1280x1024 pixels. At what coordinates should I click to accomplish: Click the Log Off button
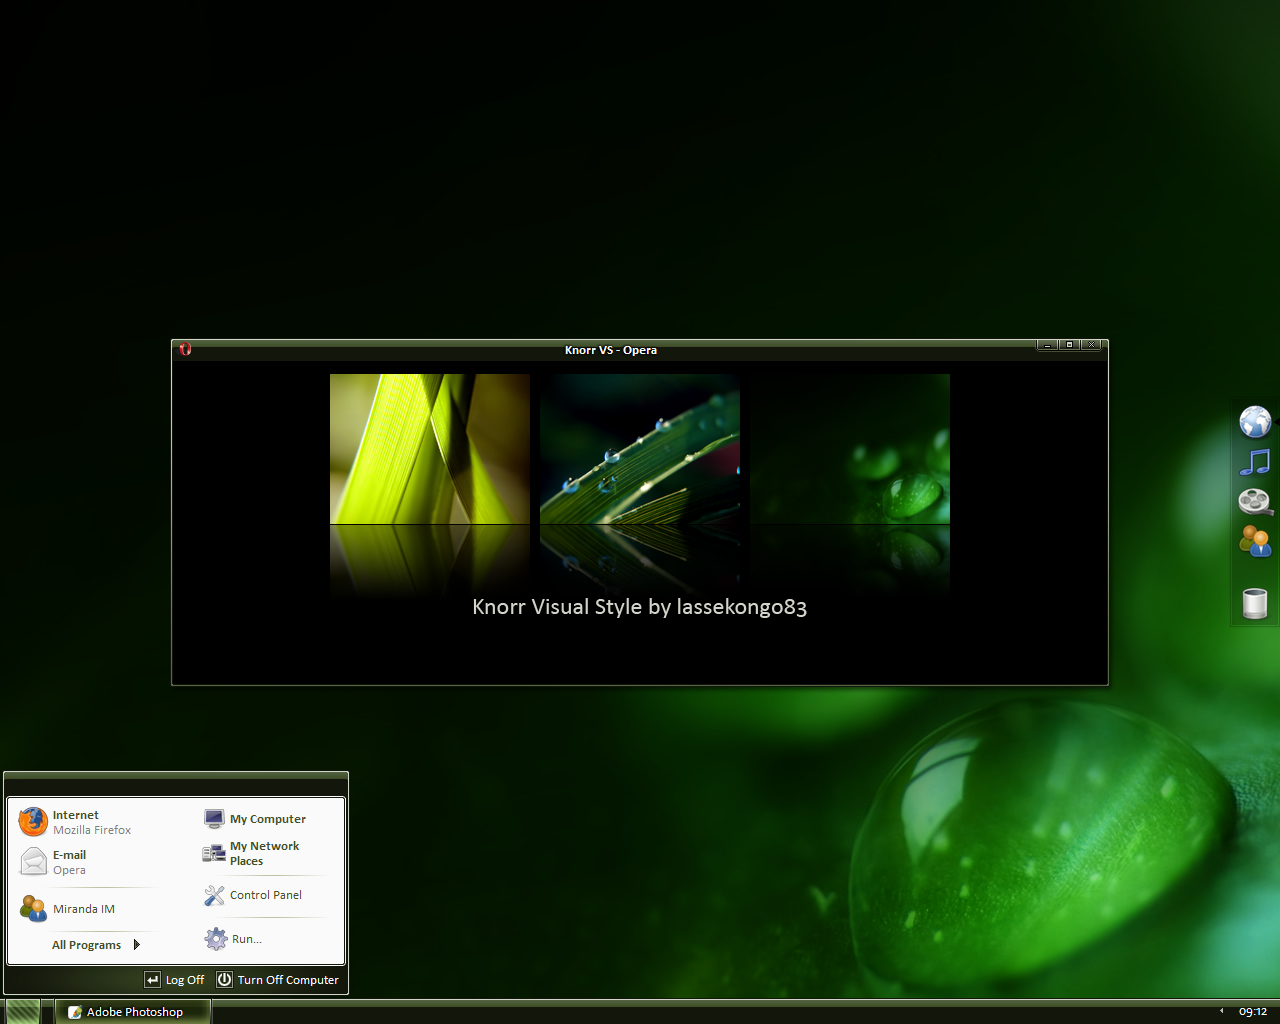(x=174, y=980)
